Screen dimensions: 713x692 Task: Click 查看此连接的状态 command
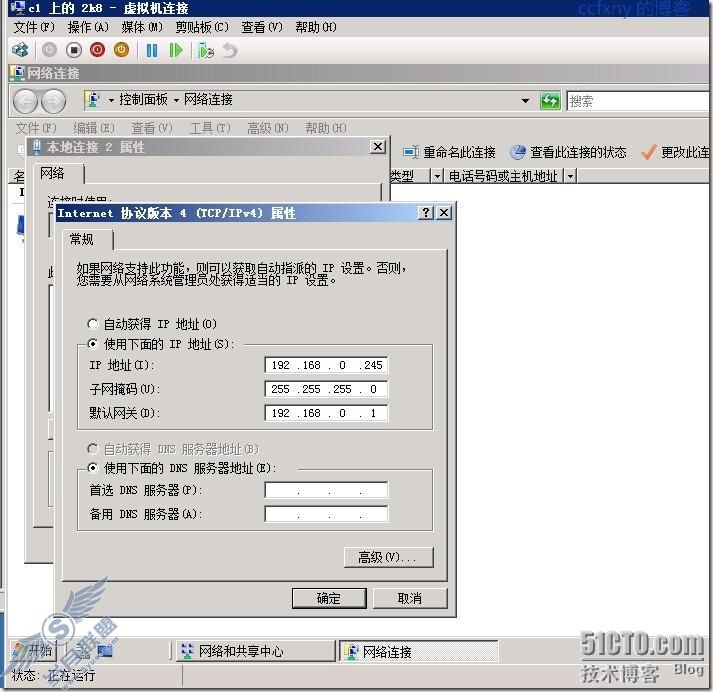click(x=568, y=152)
